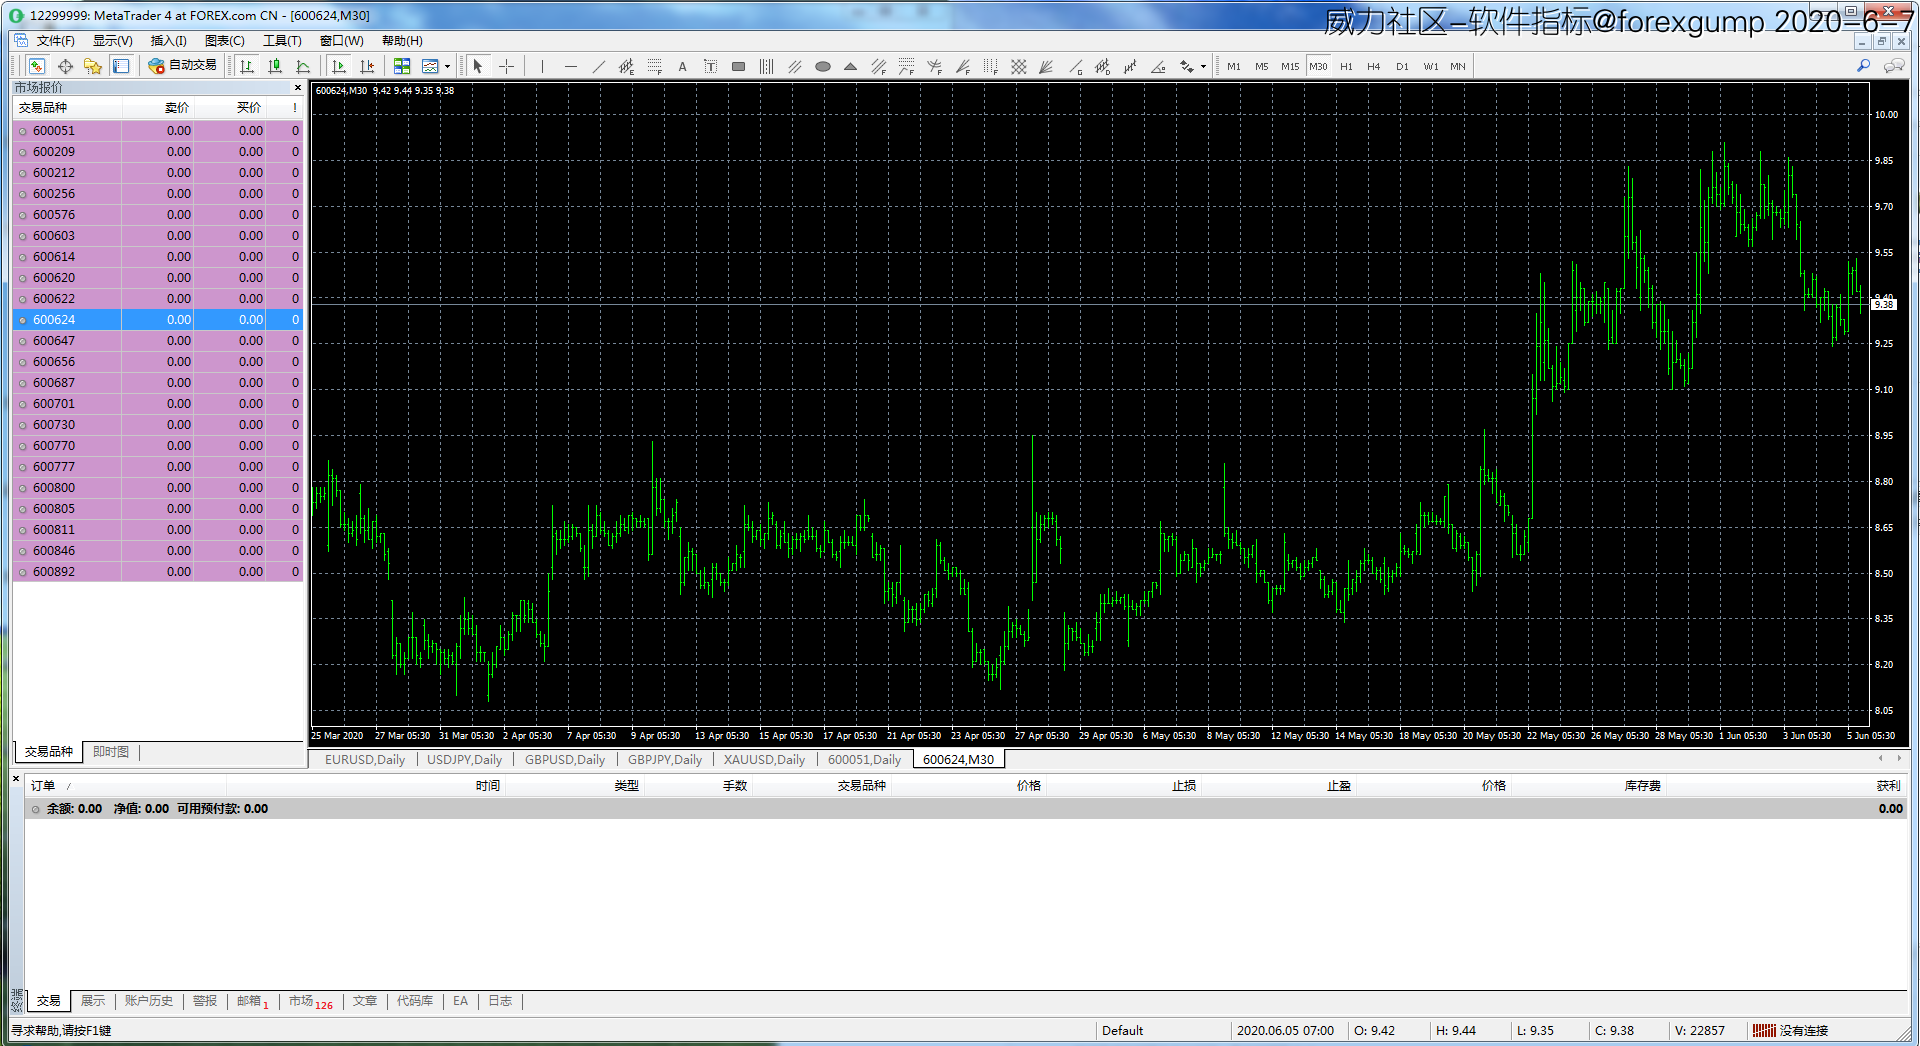Select the trendline drawing tool

pos(598,66)
